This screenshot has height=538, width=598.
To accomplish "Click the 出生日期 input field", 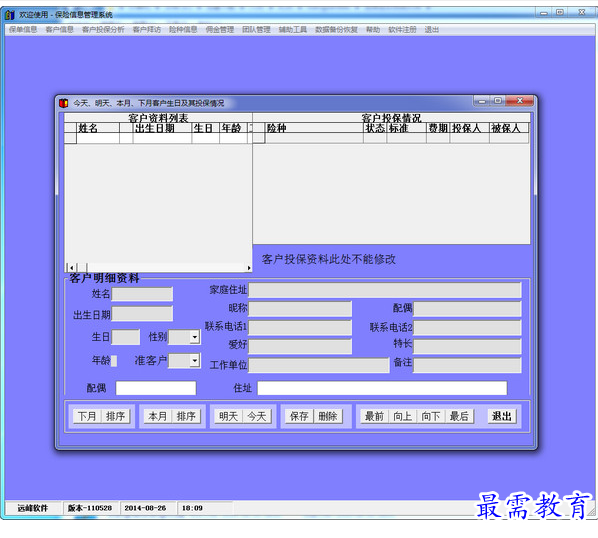I will [142, 314].
